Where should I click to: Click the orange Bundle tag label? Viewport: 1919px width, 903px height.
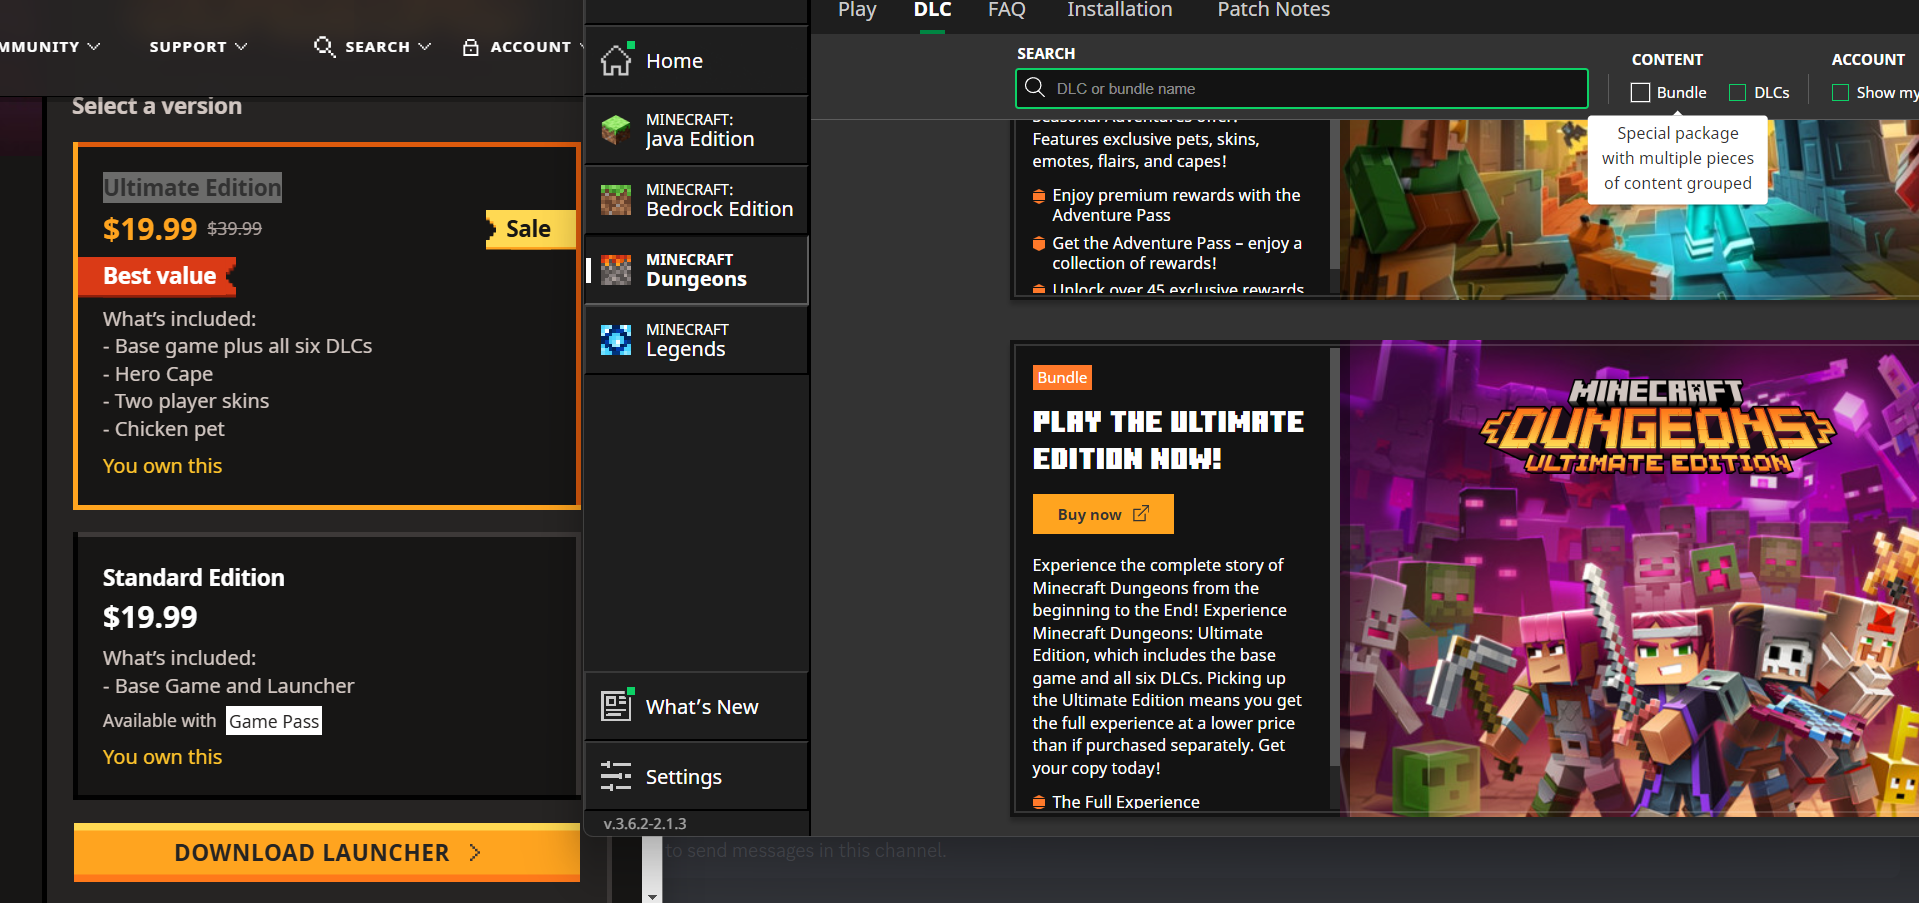coord(1062,377)
